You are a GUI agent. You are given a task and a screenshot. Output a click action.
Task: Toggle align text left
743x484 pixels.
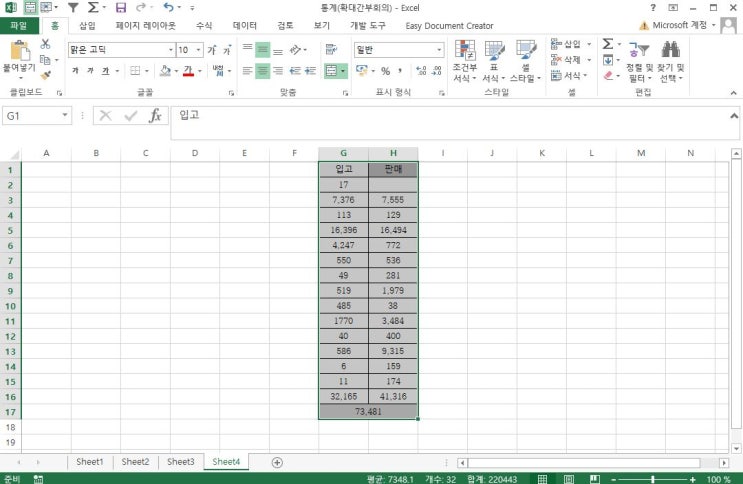click(247, 71)
